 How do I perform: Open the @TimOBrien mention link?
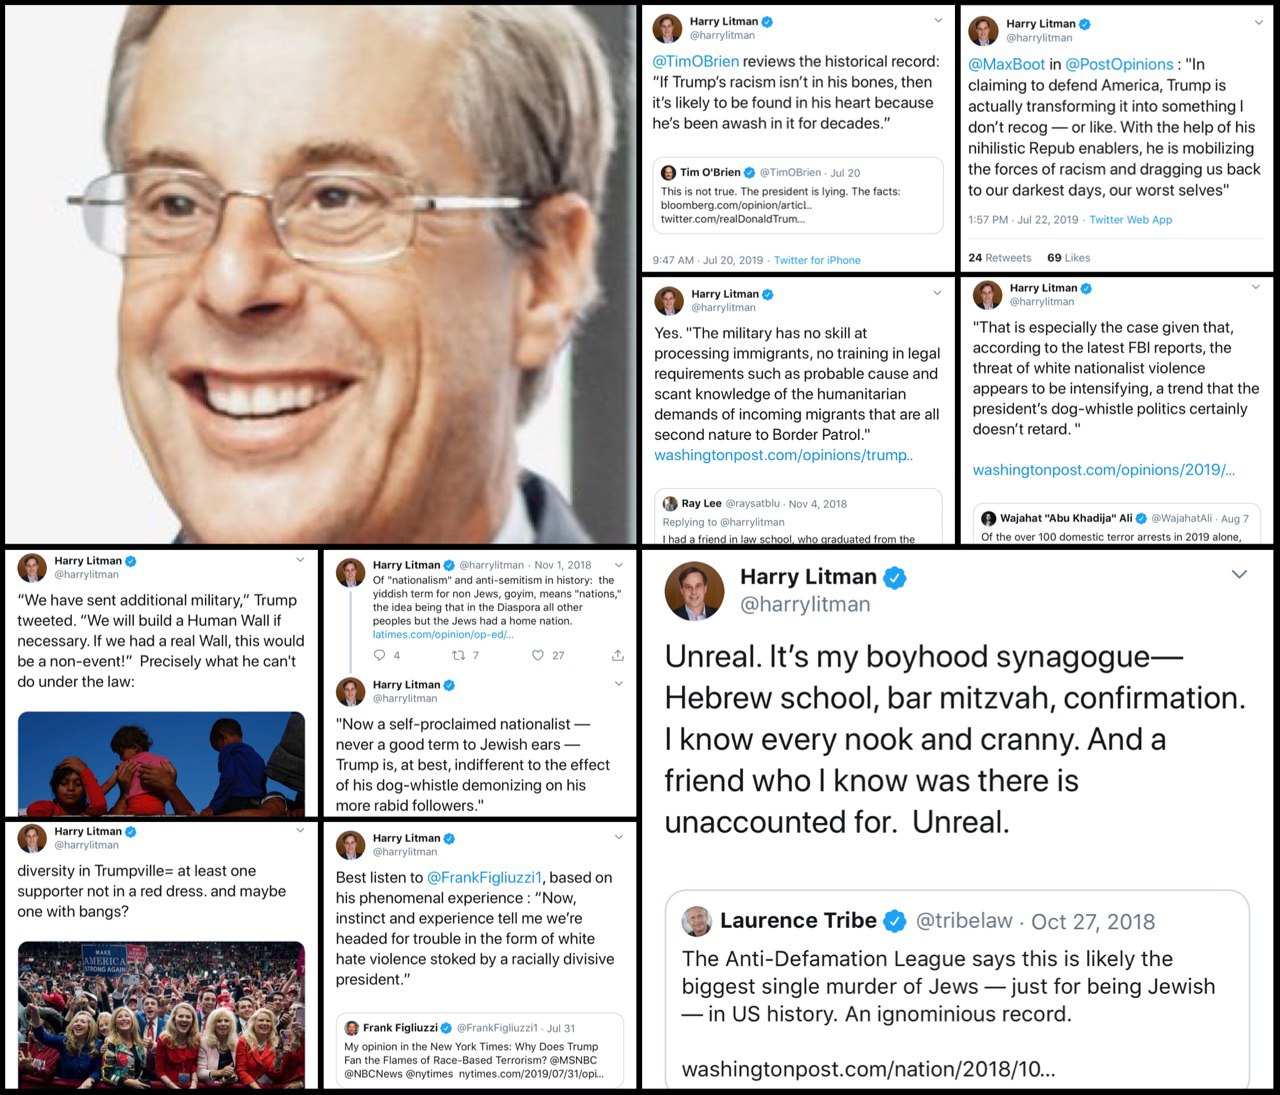[x=696, y=61]
